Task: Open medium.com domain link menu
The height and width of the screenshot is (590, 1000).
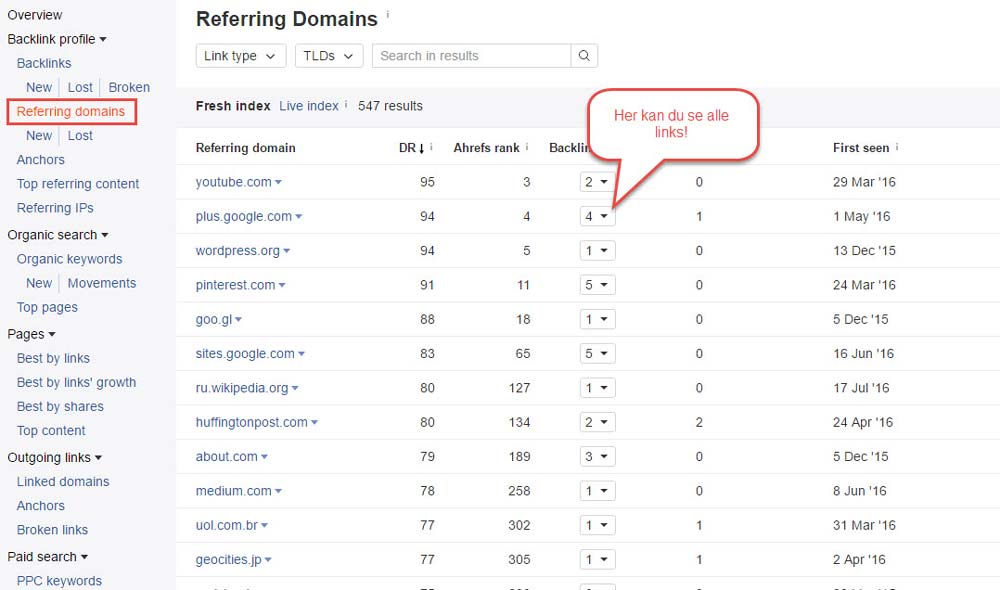Action: (x=239, y=491)
